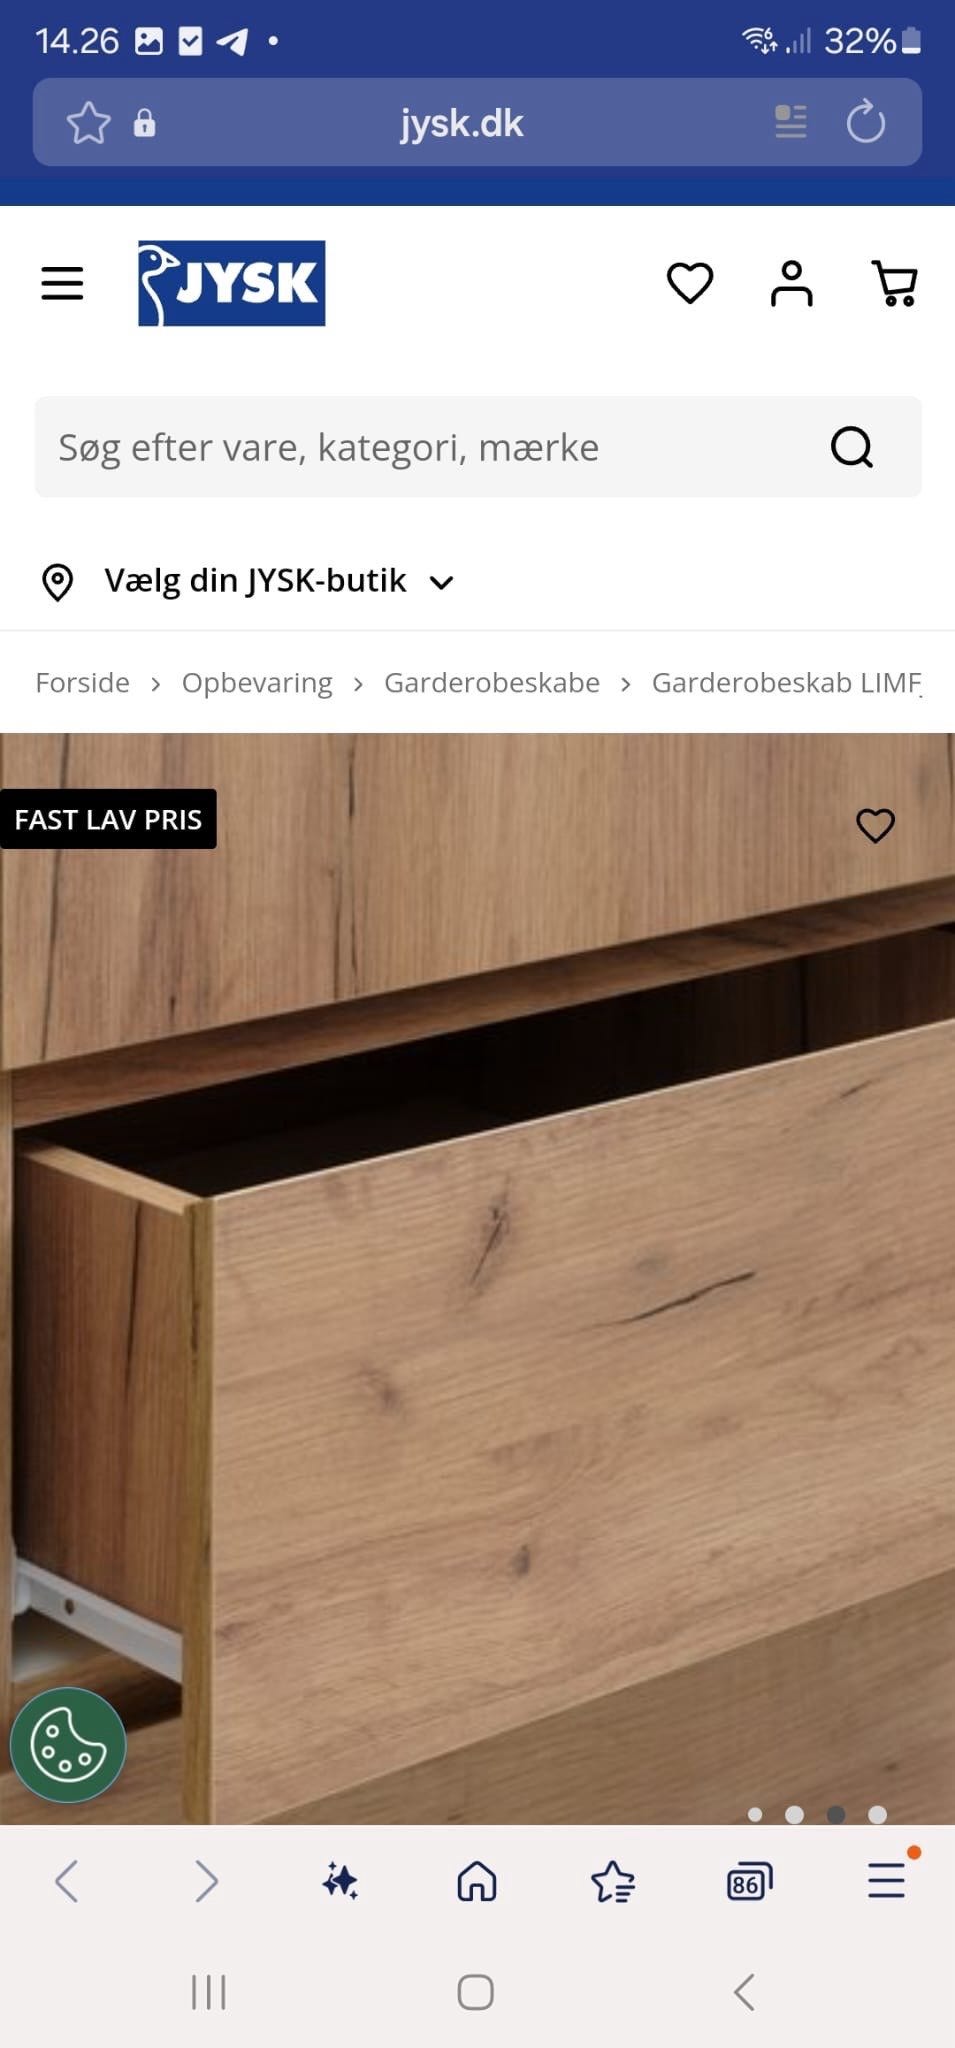Open browser bookmarks list icon

[613, 1881]
